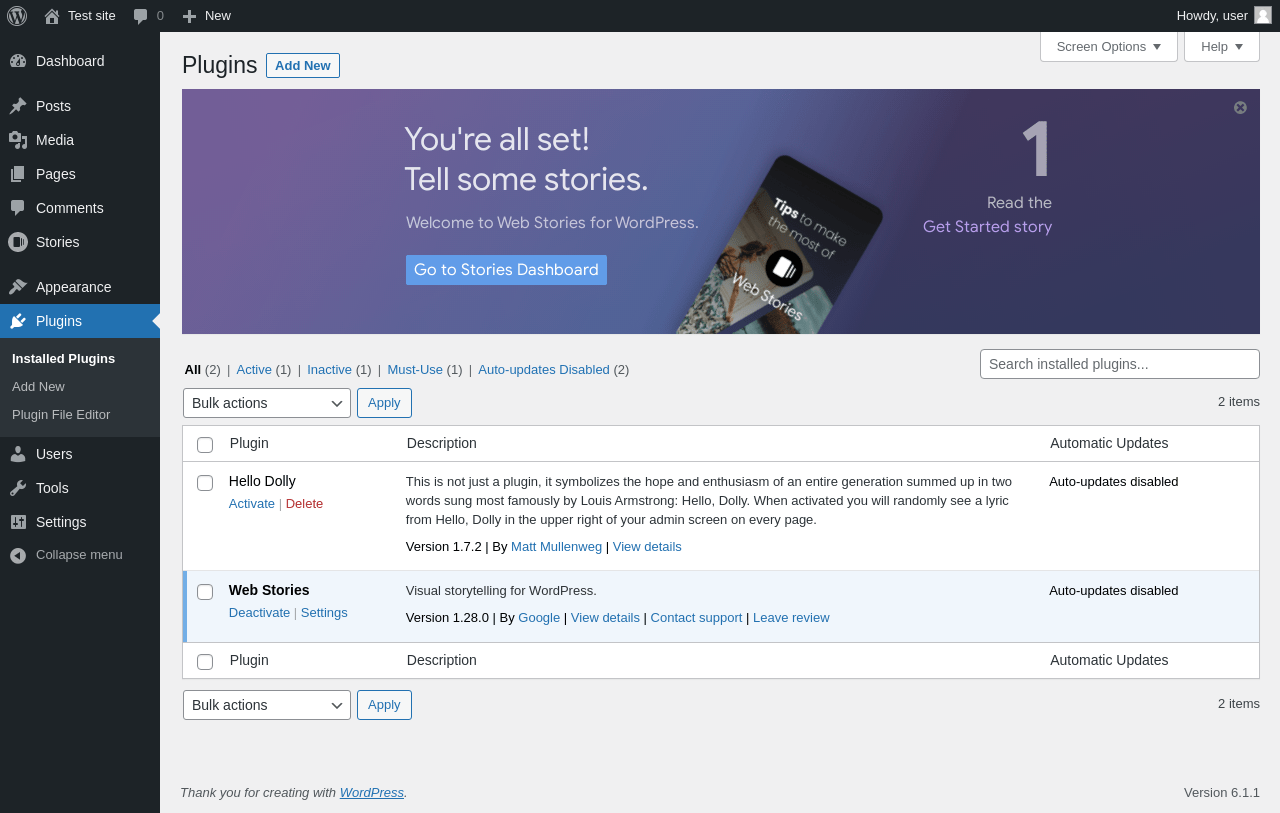Open the top Bulk actions dropdown
Image resolution: width=1280 pixels, height=813 pixels.
tap(267, 403)
